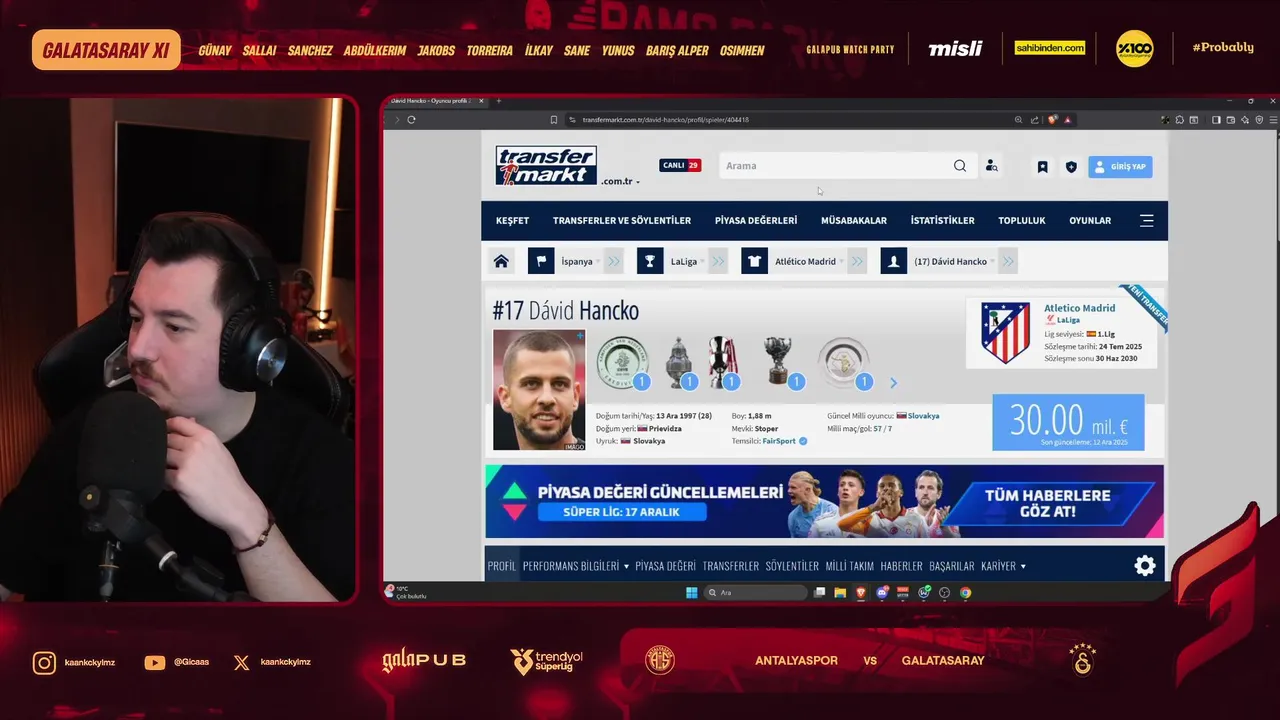The height and width of the screenshot is (720, 1280).
Task: Click the Atletico Madrid club crest
Action: (1005, 333)
